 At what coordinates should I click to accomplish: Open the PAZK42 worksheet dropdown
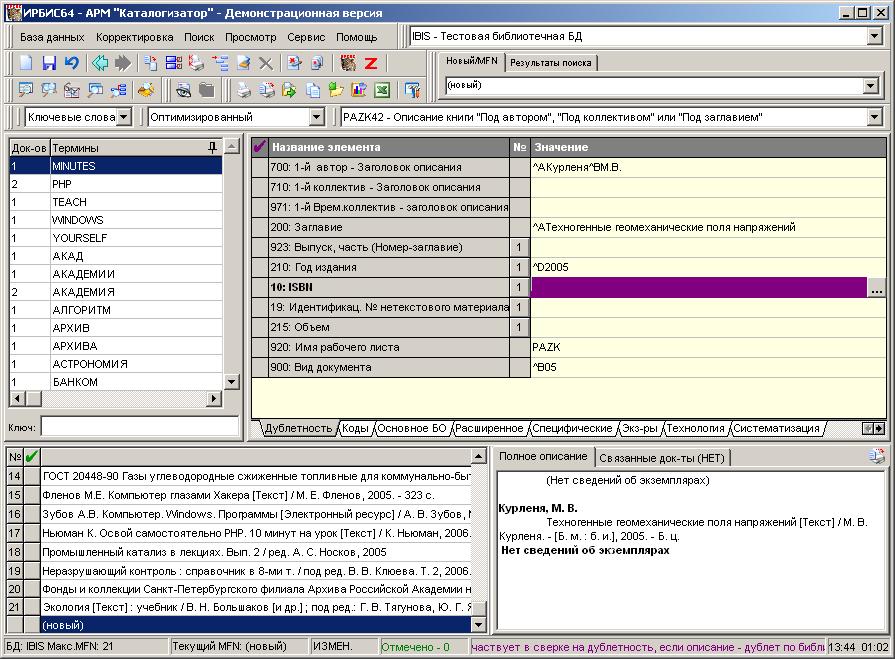point(874,117)
